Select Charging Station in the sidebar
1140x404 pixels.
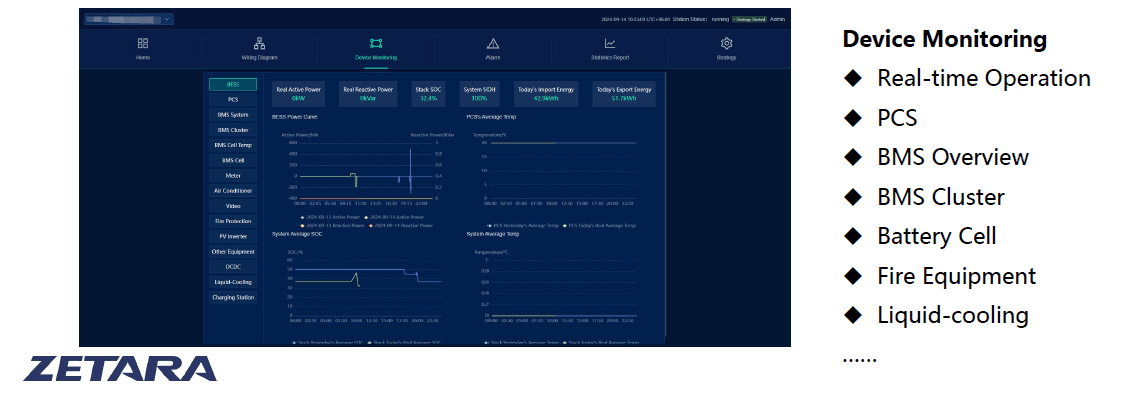click(233, 297)
